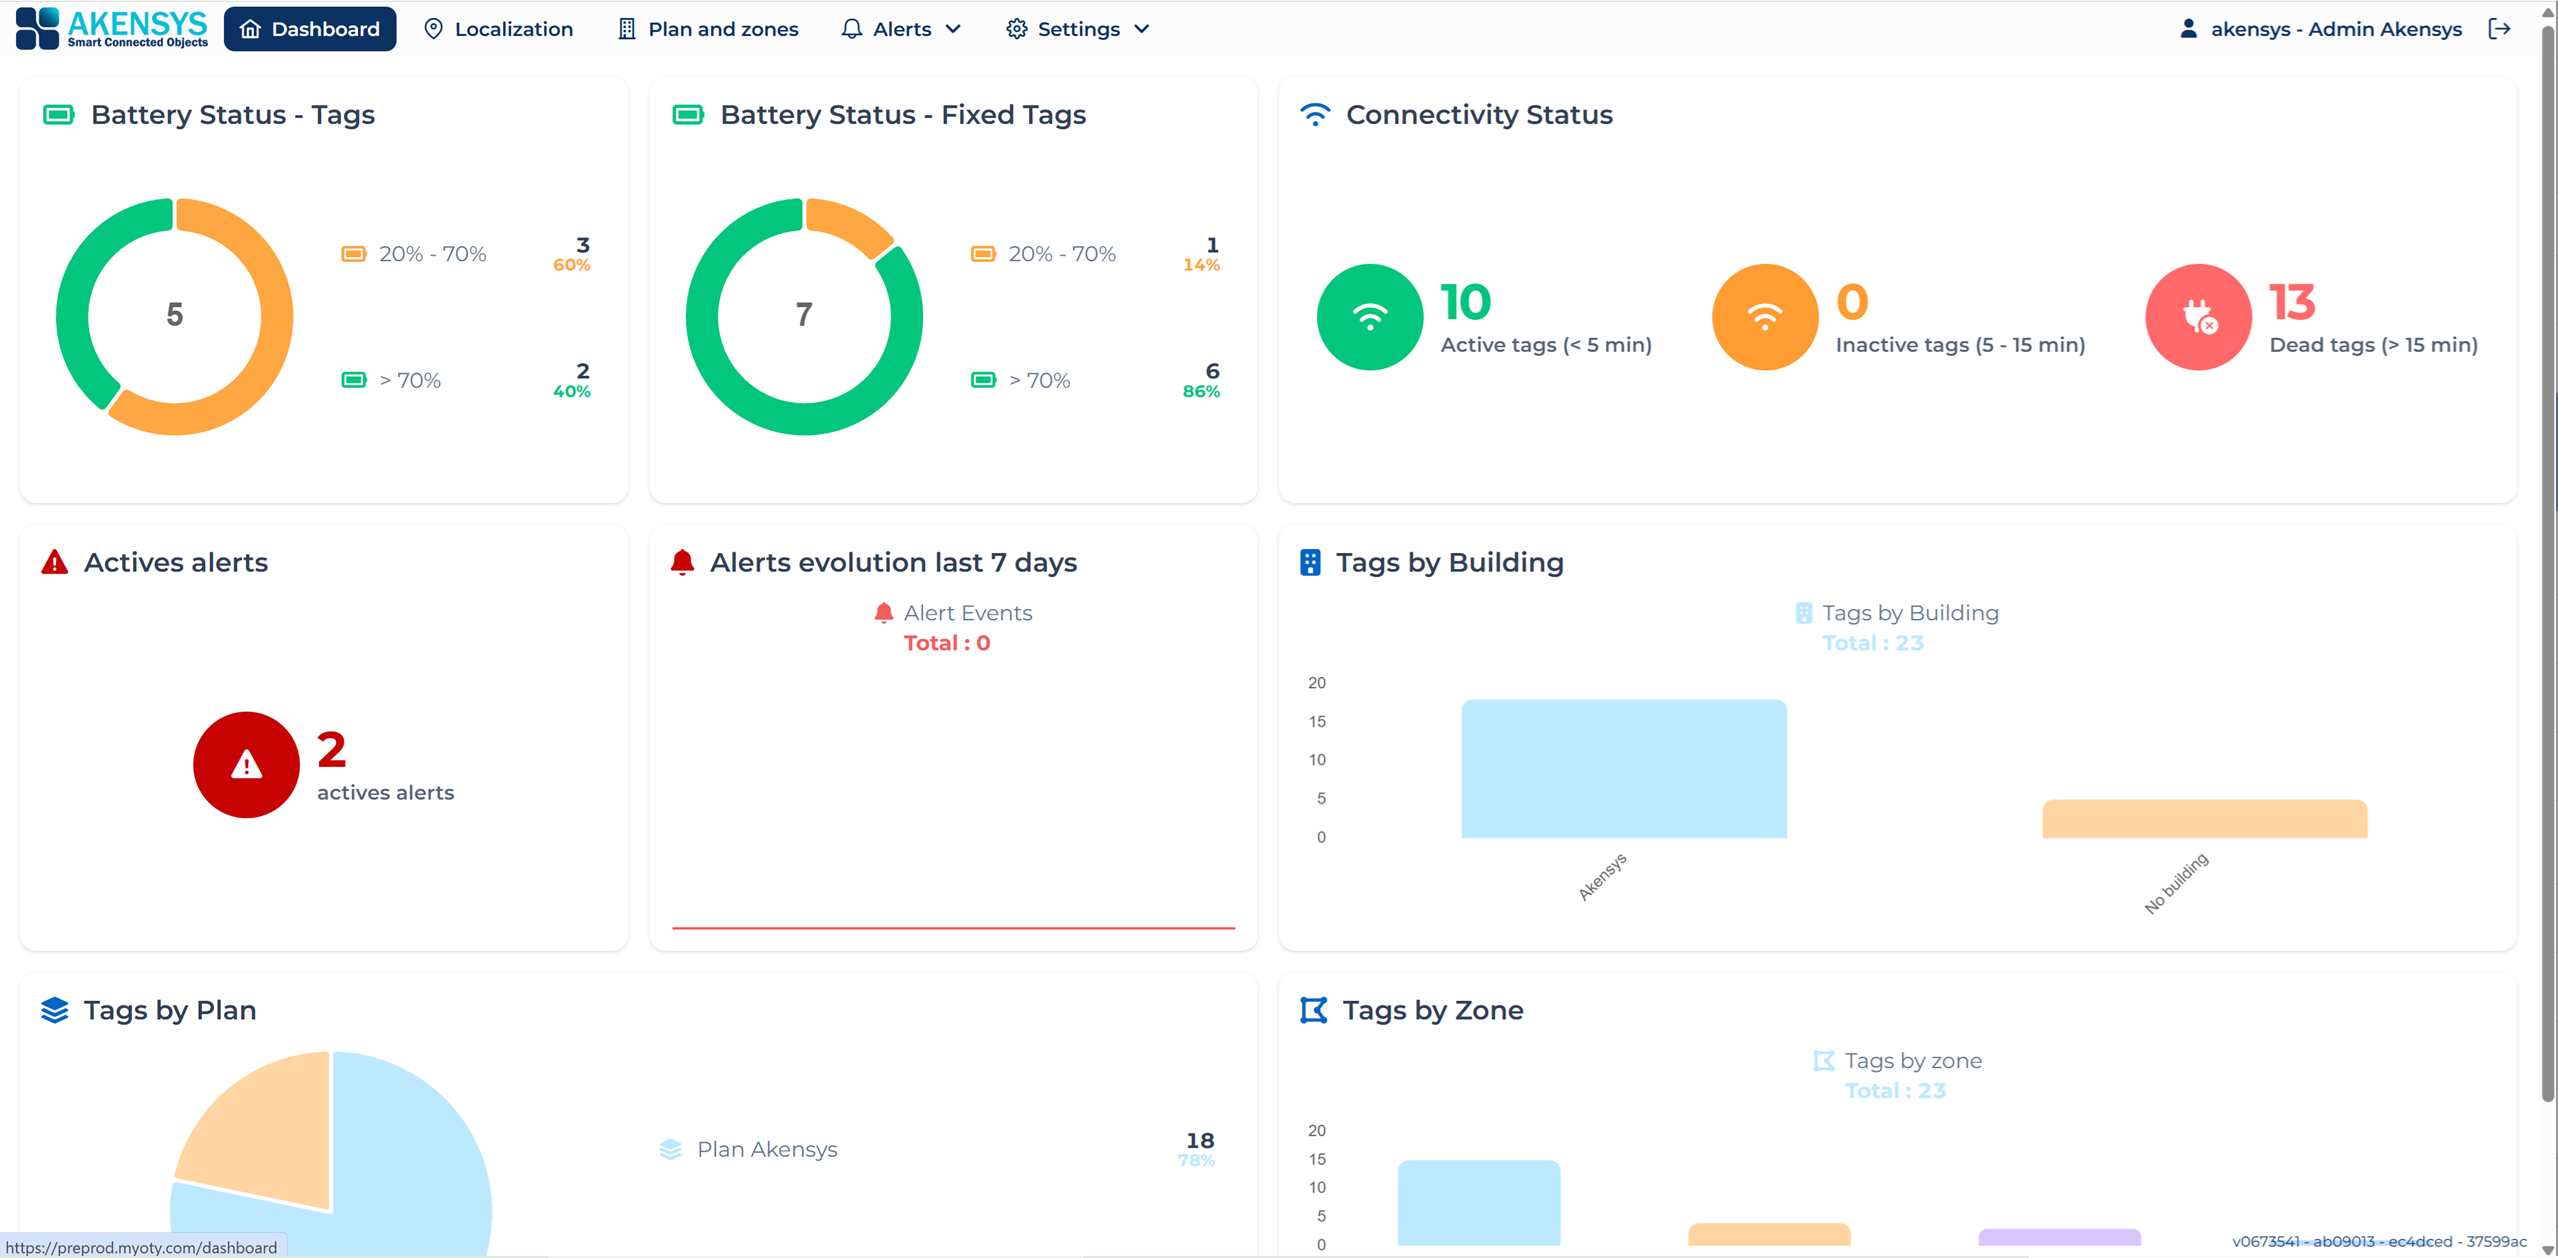The height and width of the screenshot is (1258, 2558).
Task: Click the orange Inactive tags icon
Action: [1764, 317]
